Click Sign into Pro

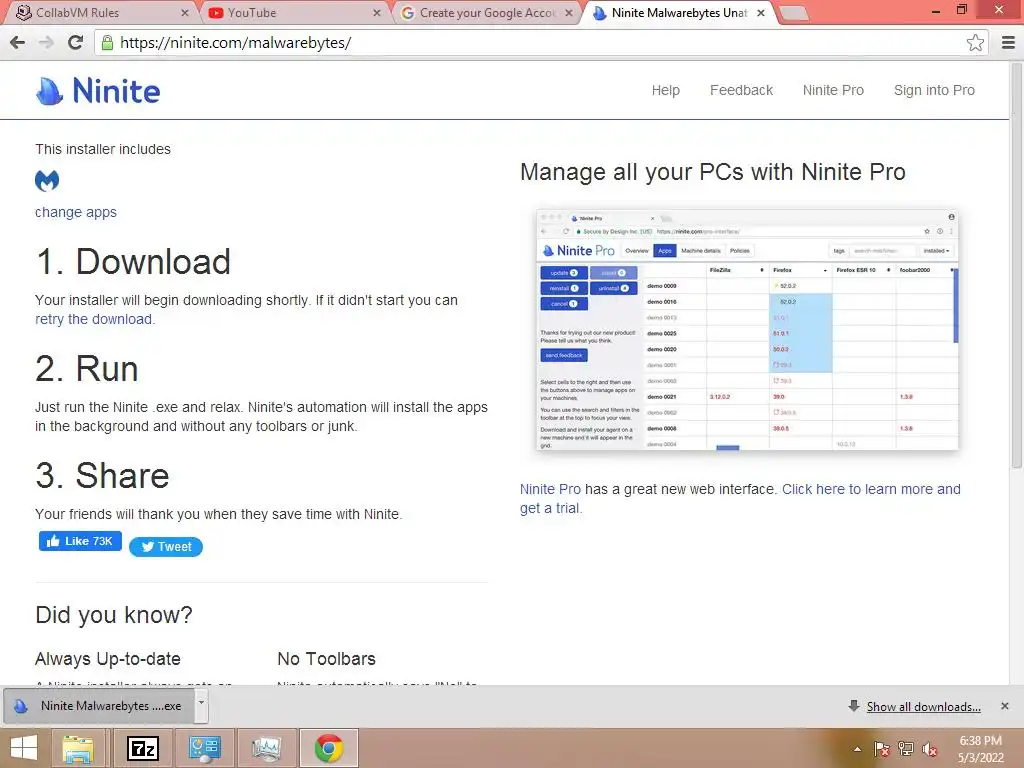[934, 90]
